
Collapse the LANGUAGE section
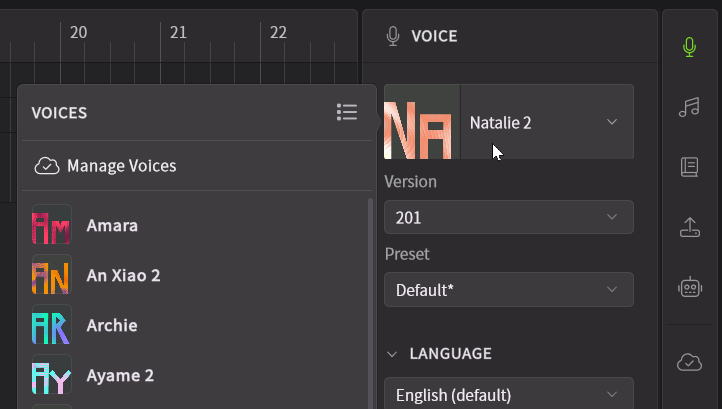(392, 354)
